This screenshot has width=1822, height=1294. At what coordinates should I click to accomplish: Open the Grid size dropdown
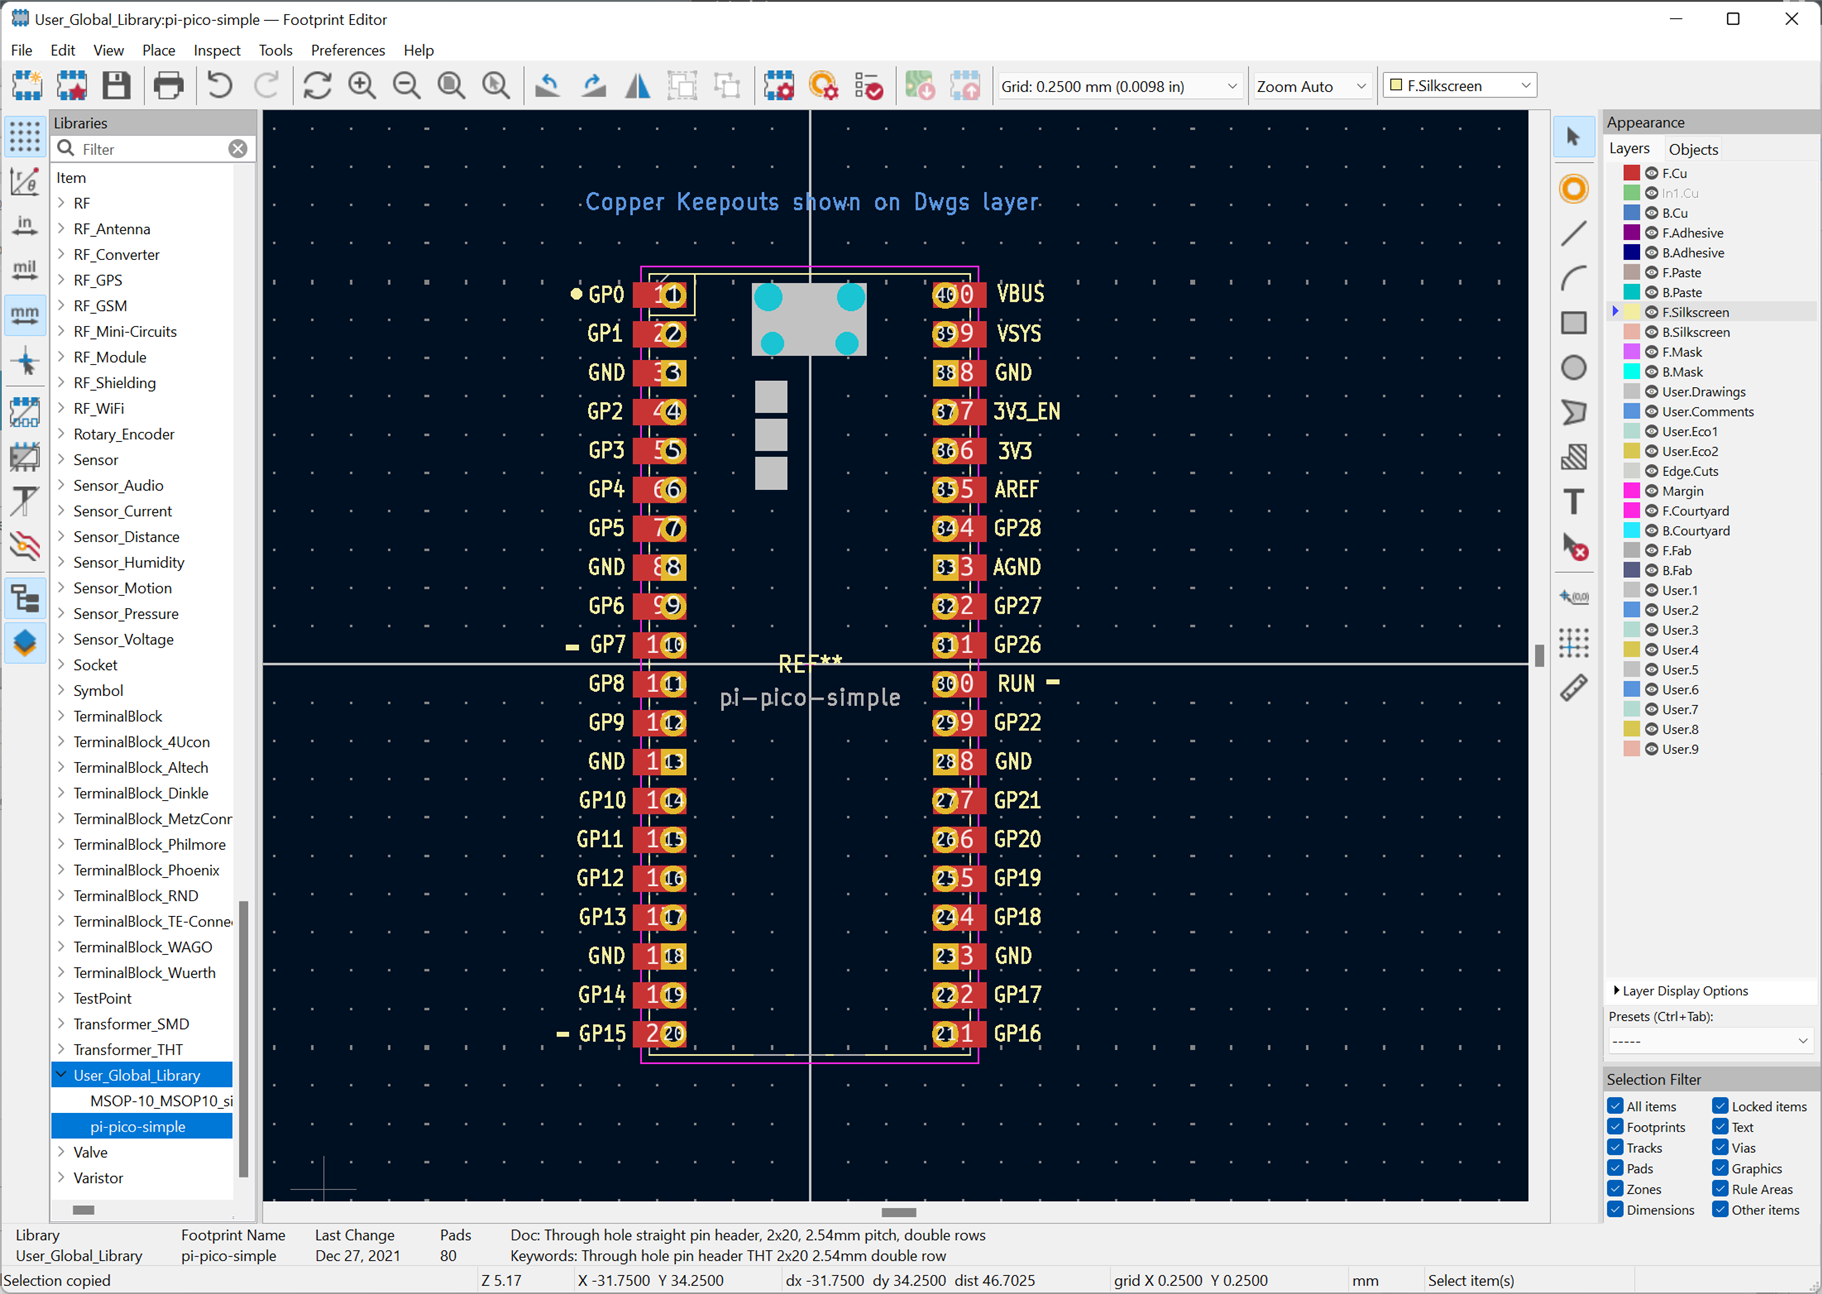point(1119,86)
